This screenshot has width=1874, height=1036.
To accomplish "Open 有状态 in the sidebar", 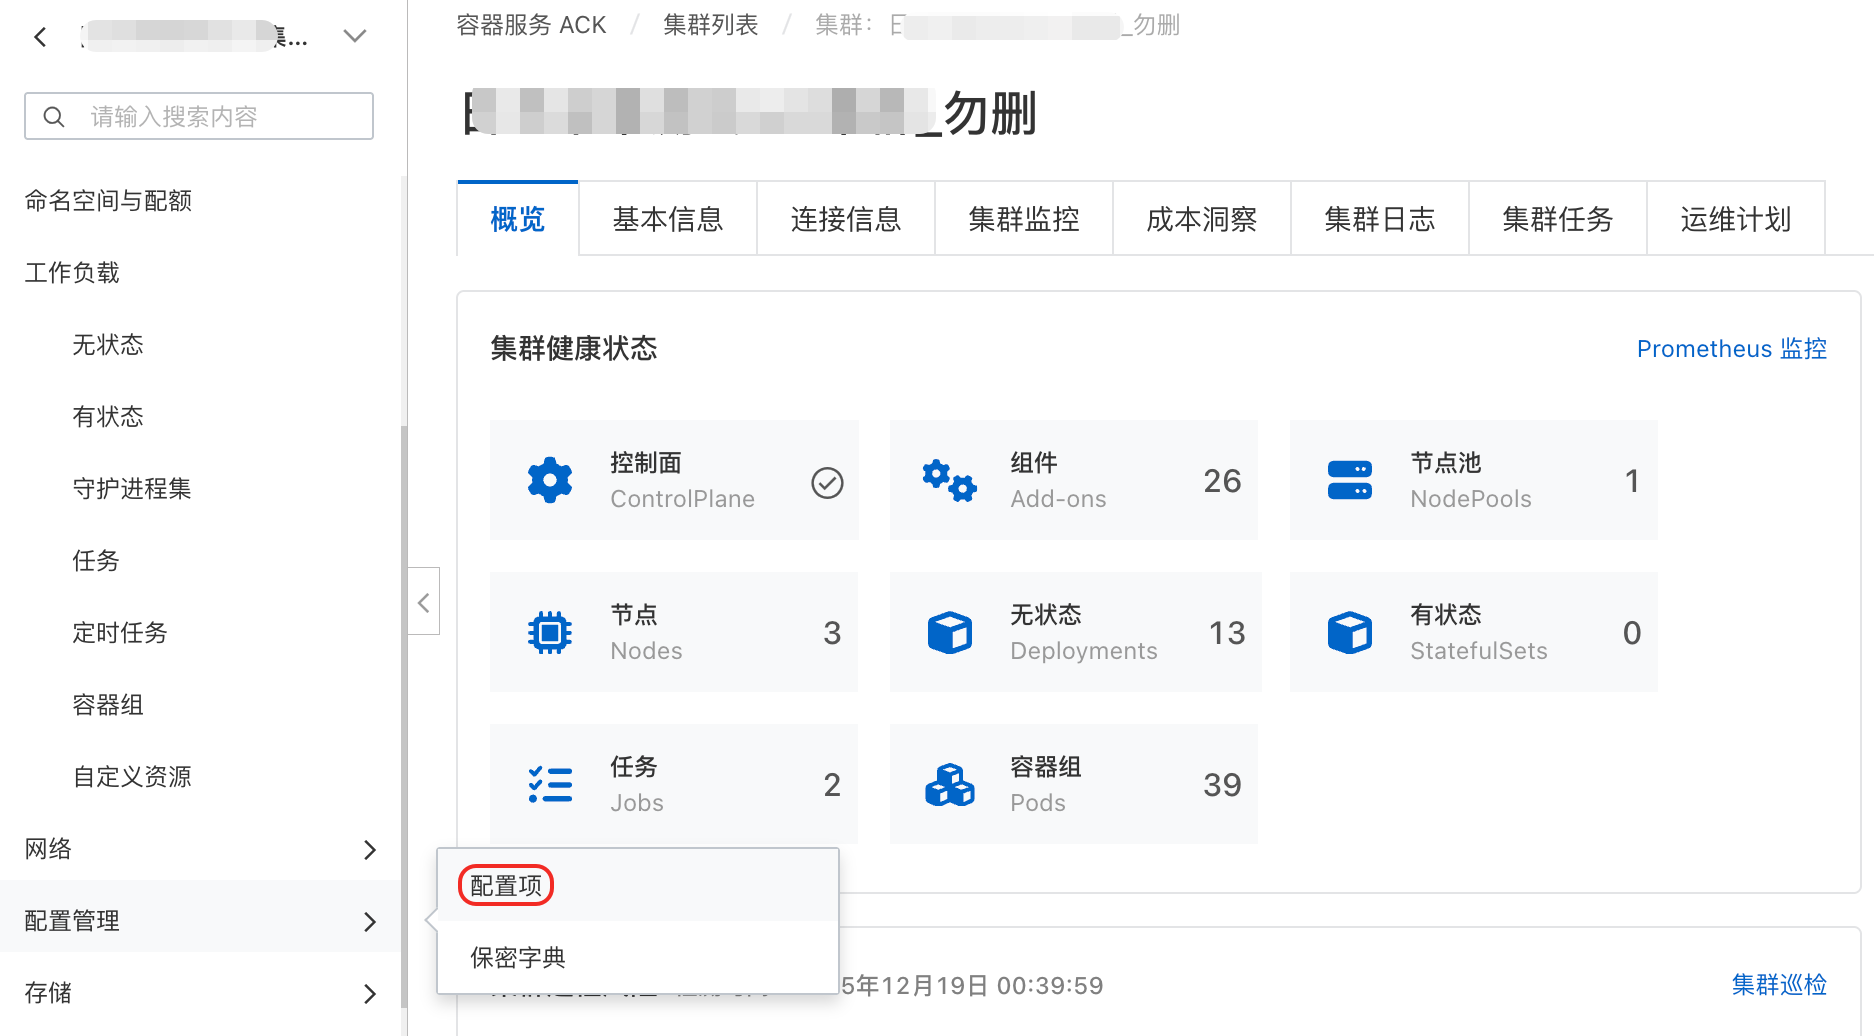I will point(108,417).
